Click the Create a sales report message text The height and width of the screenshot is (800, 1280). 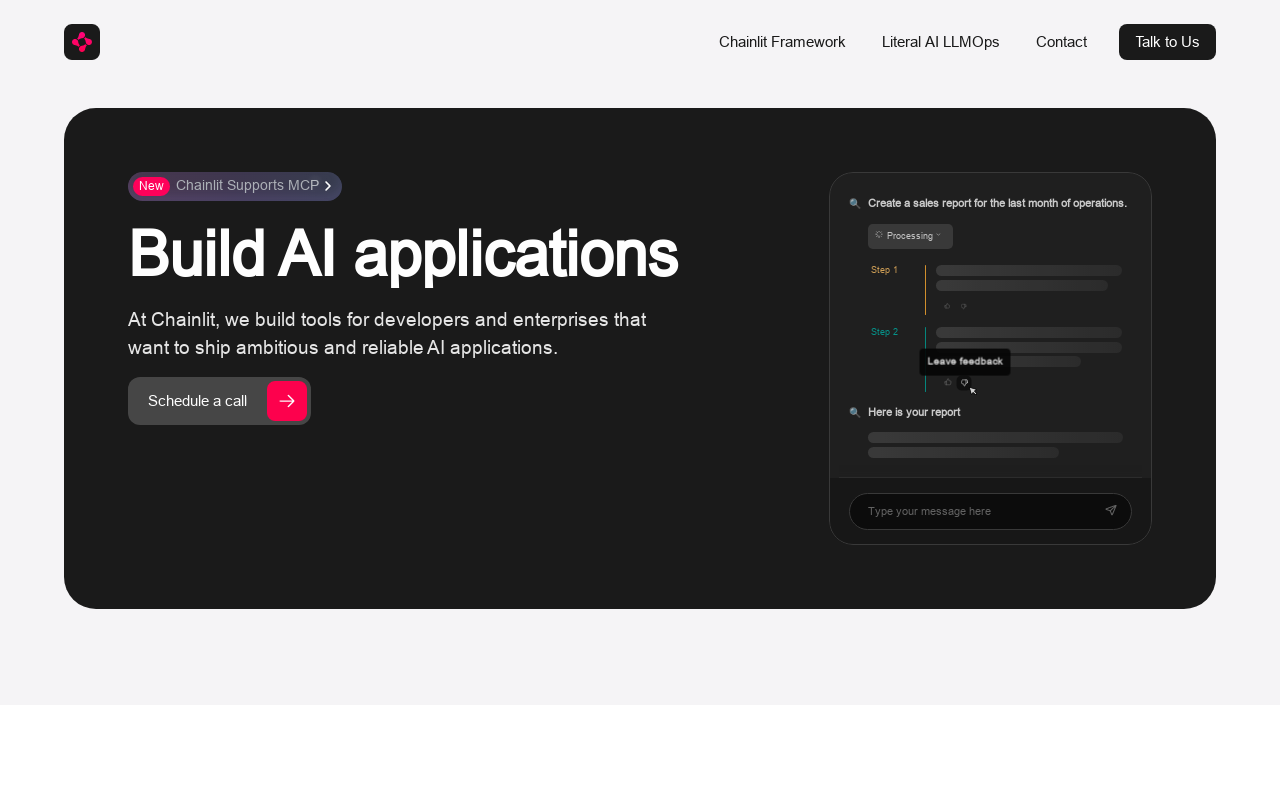tap(997, 203)
